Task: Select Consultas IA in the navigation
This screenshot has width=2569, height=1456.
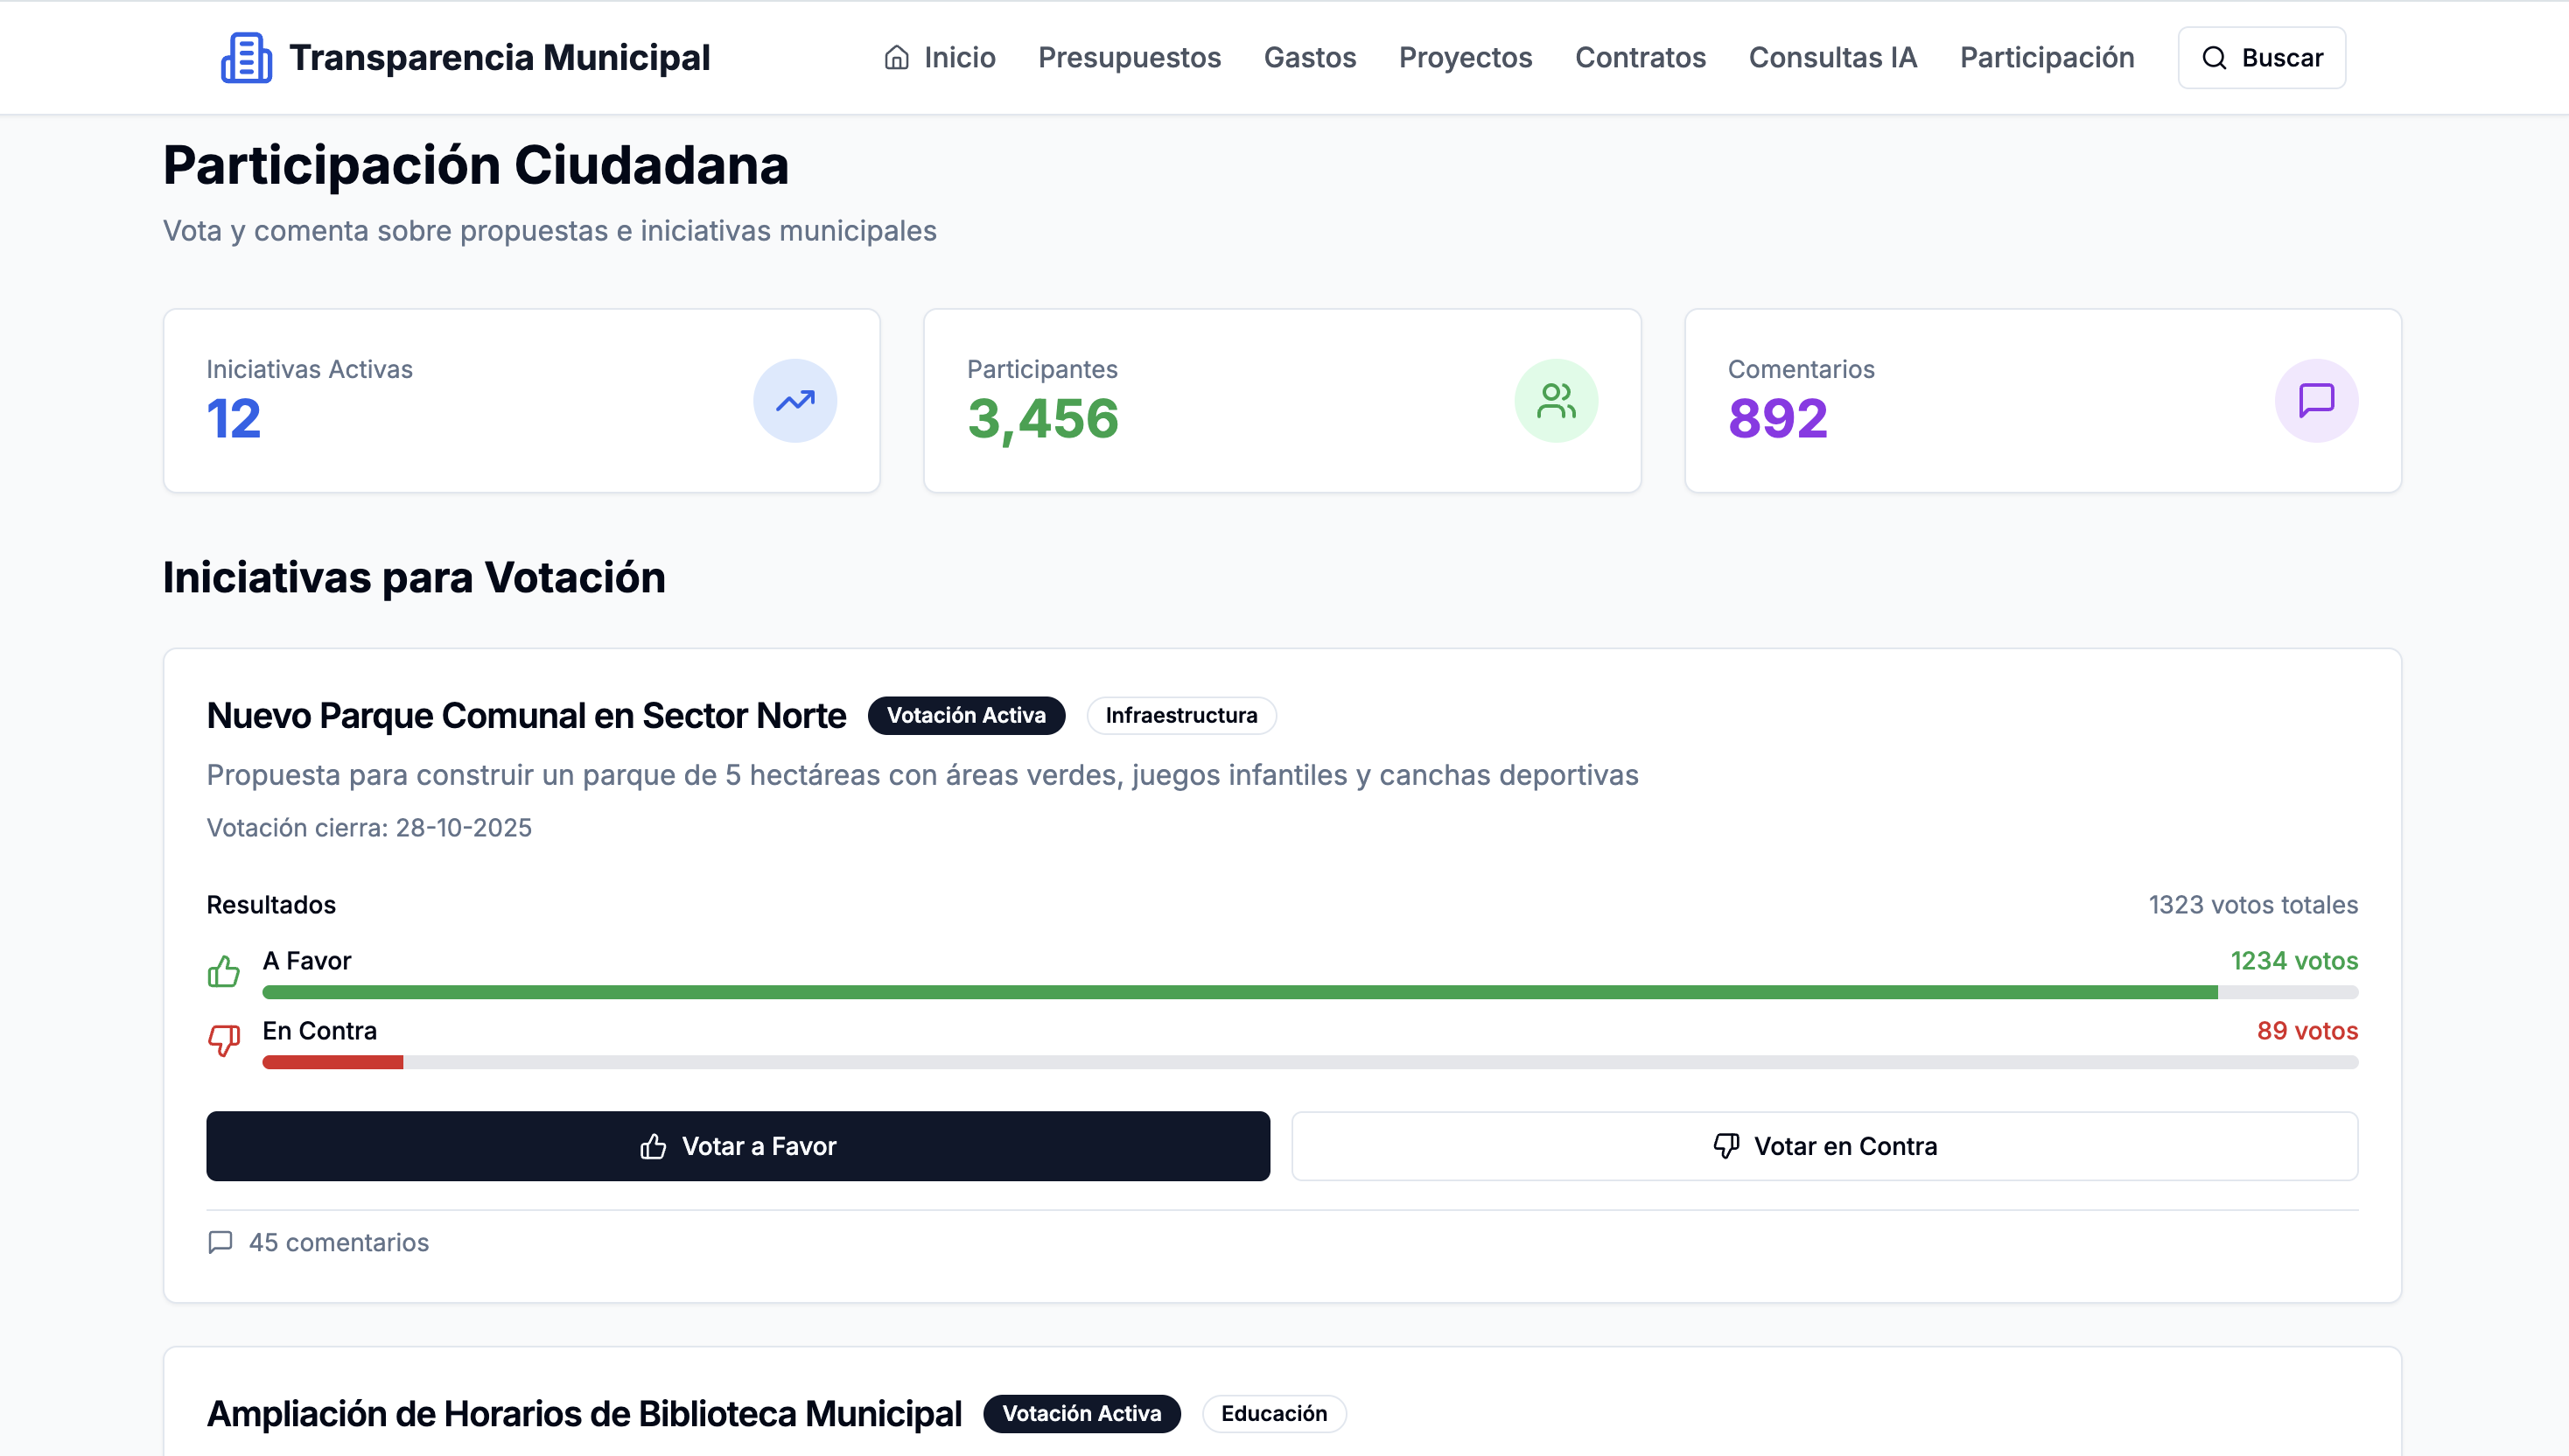Action: coord(1832,57)
